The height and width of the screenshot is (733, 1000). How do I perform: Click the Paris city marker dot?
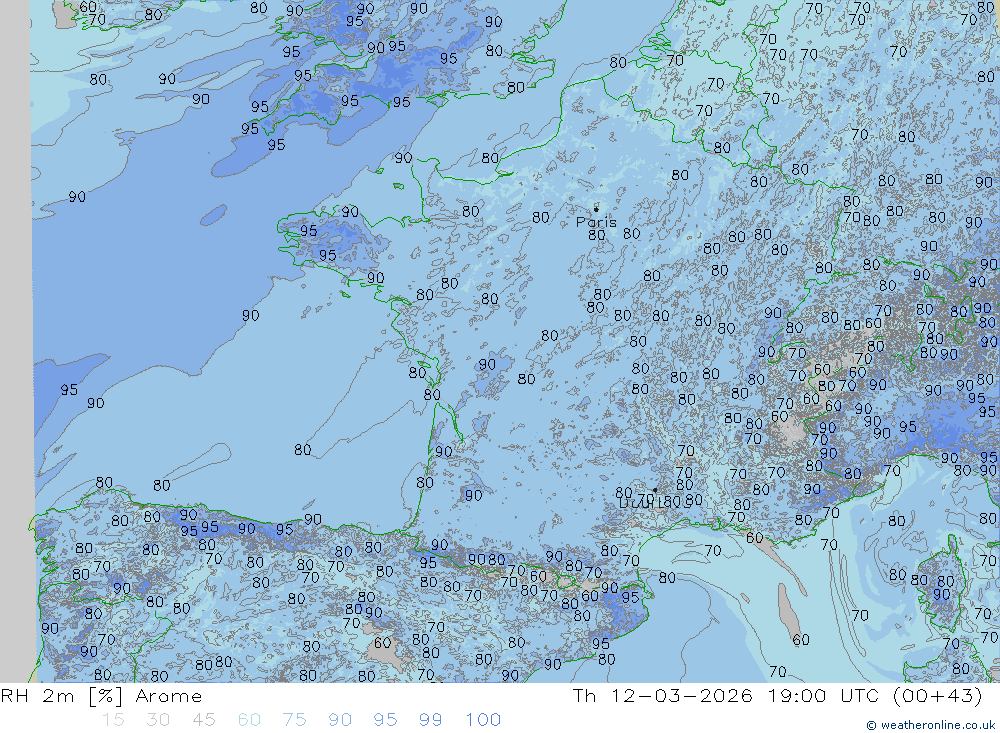click(x=596, y=209)
